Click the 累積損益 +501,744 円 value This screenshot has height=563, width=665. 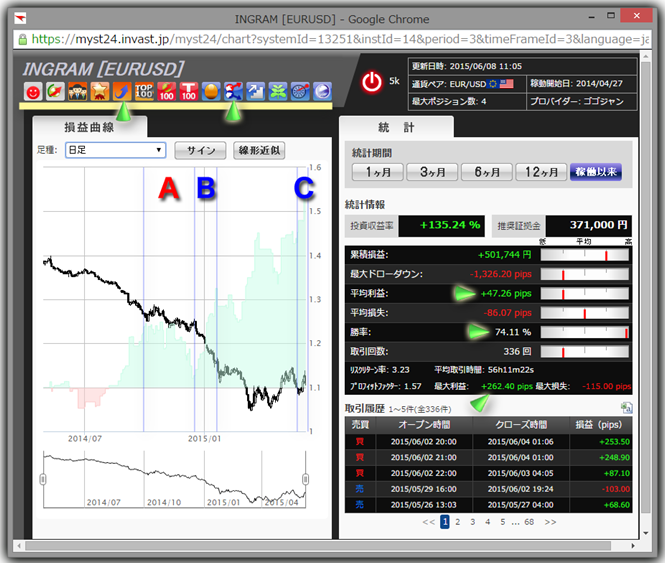coord(504,255)
